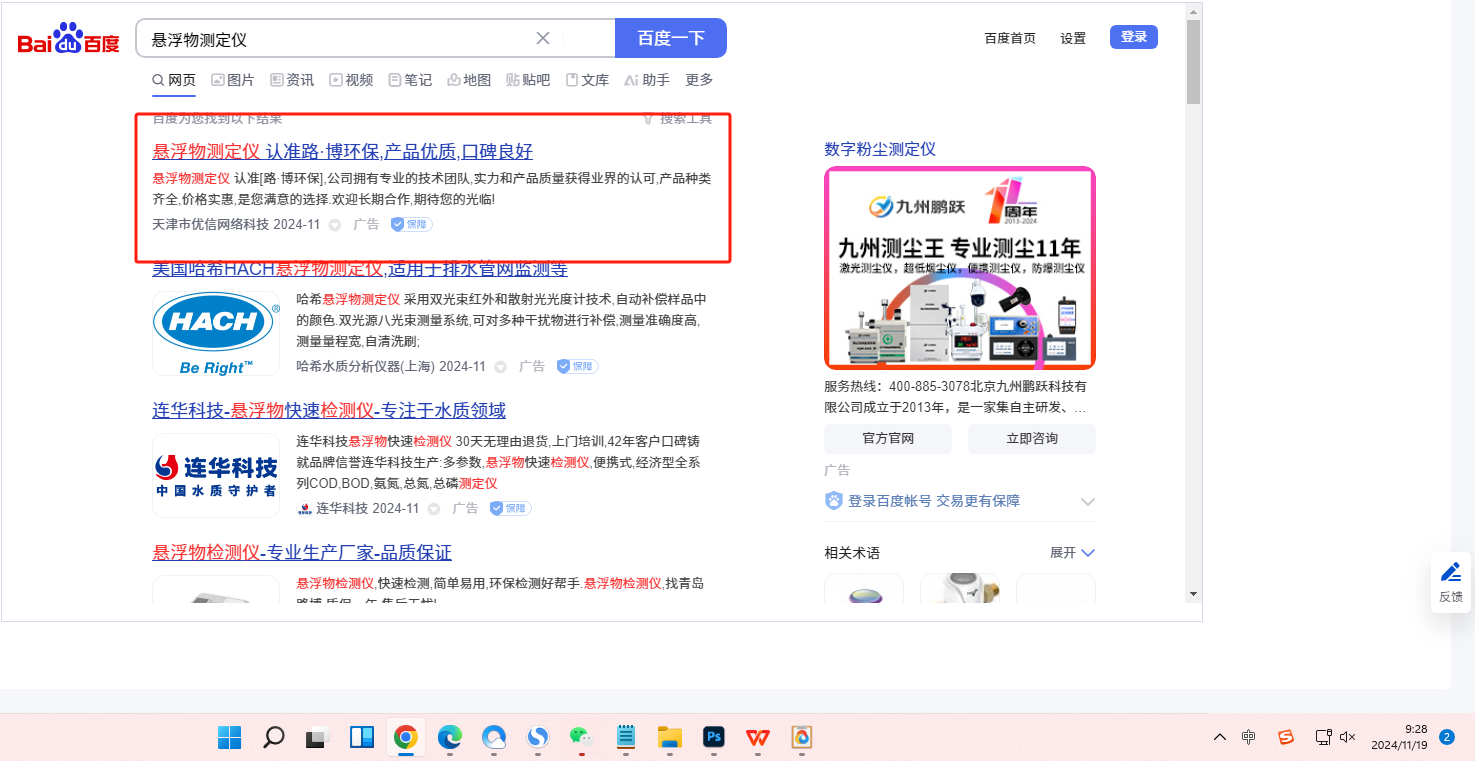Clear the search box with the X icon
The height and width of the screenshot is (761, 1475).
click(543, 39)
